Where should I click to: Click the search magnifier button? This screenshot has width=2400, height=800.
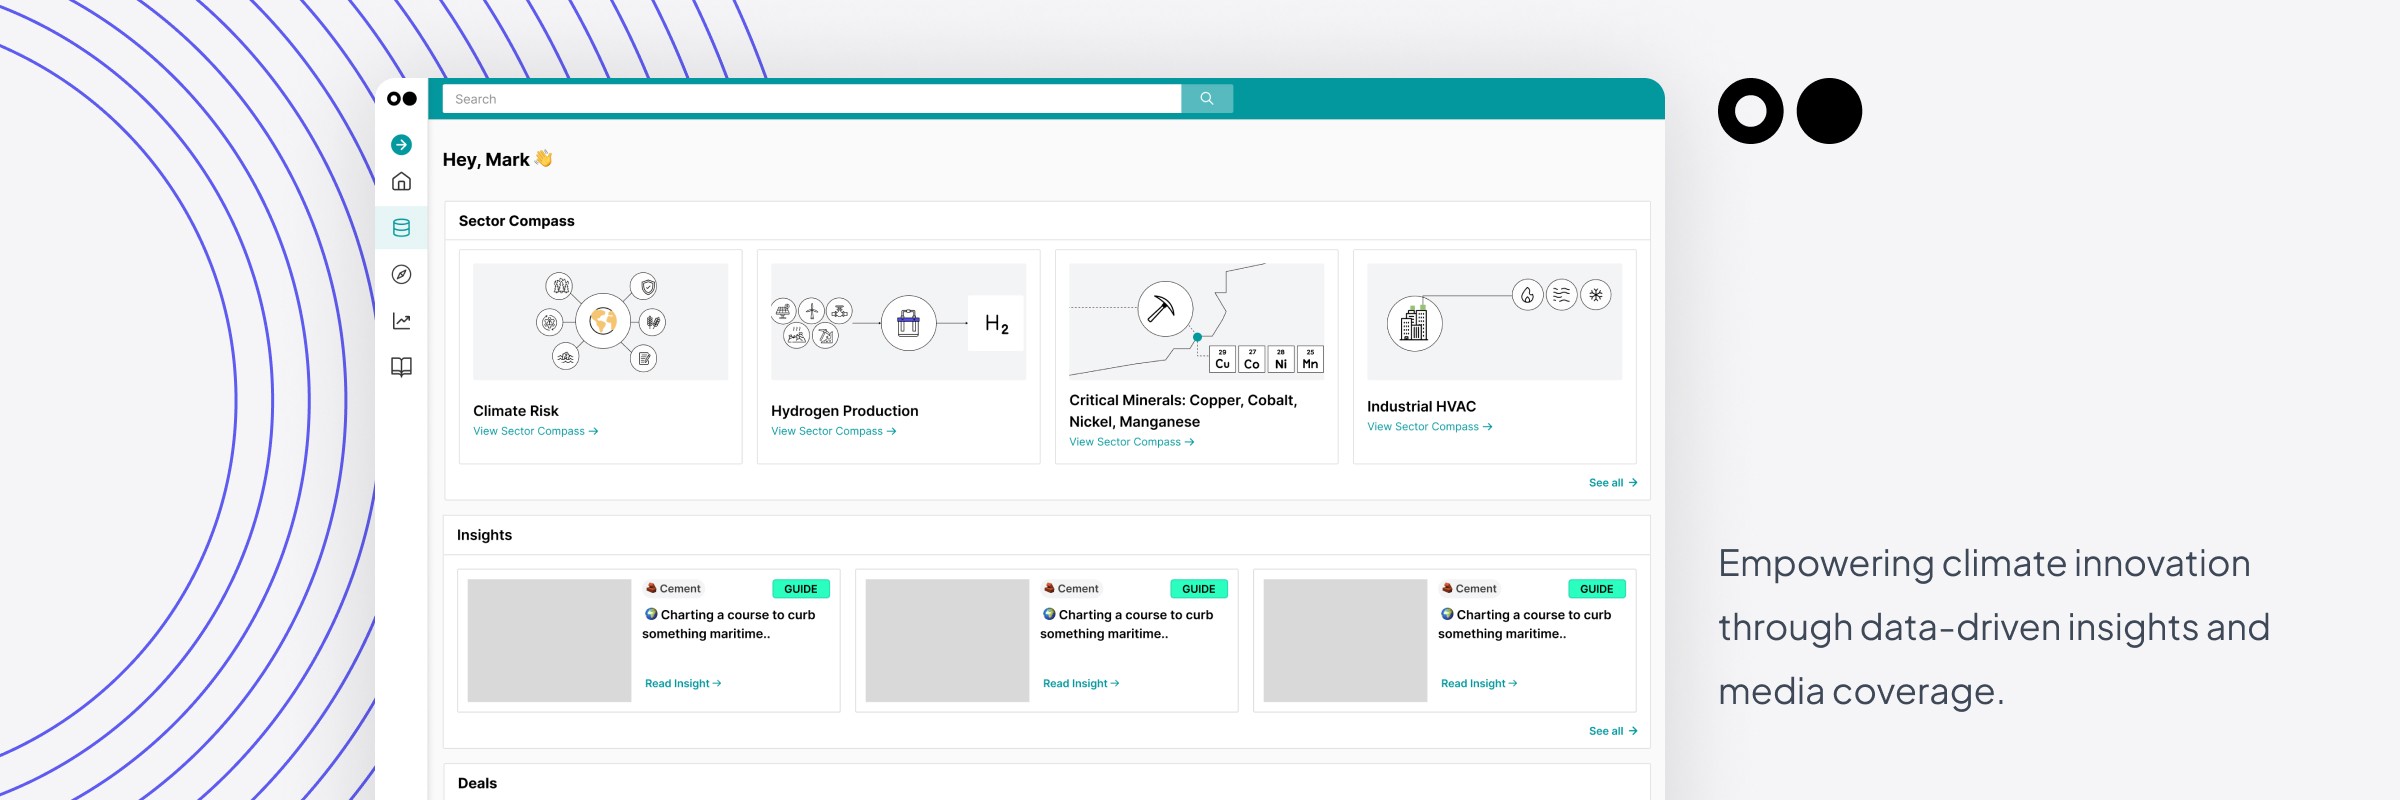pos(1207,99)
